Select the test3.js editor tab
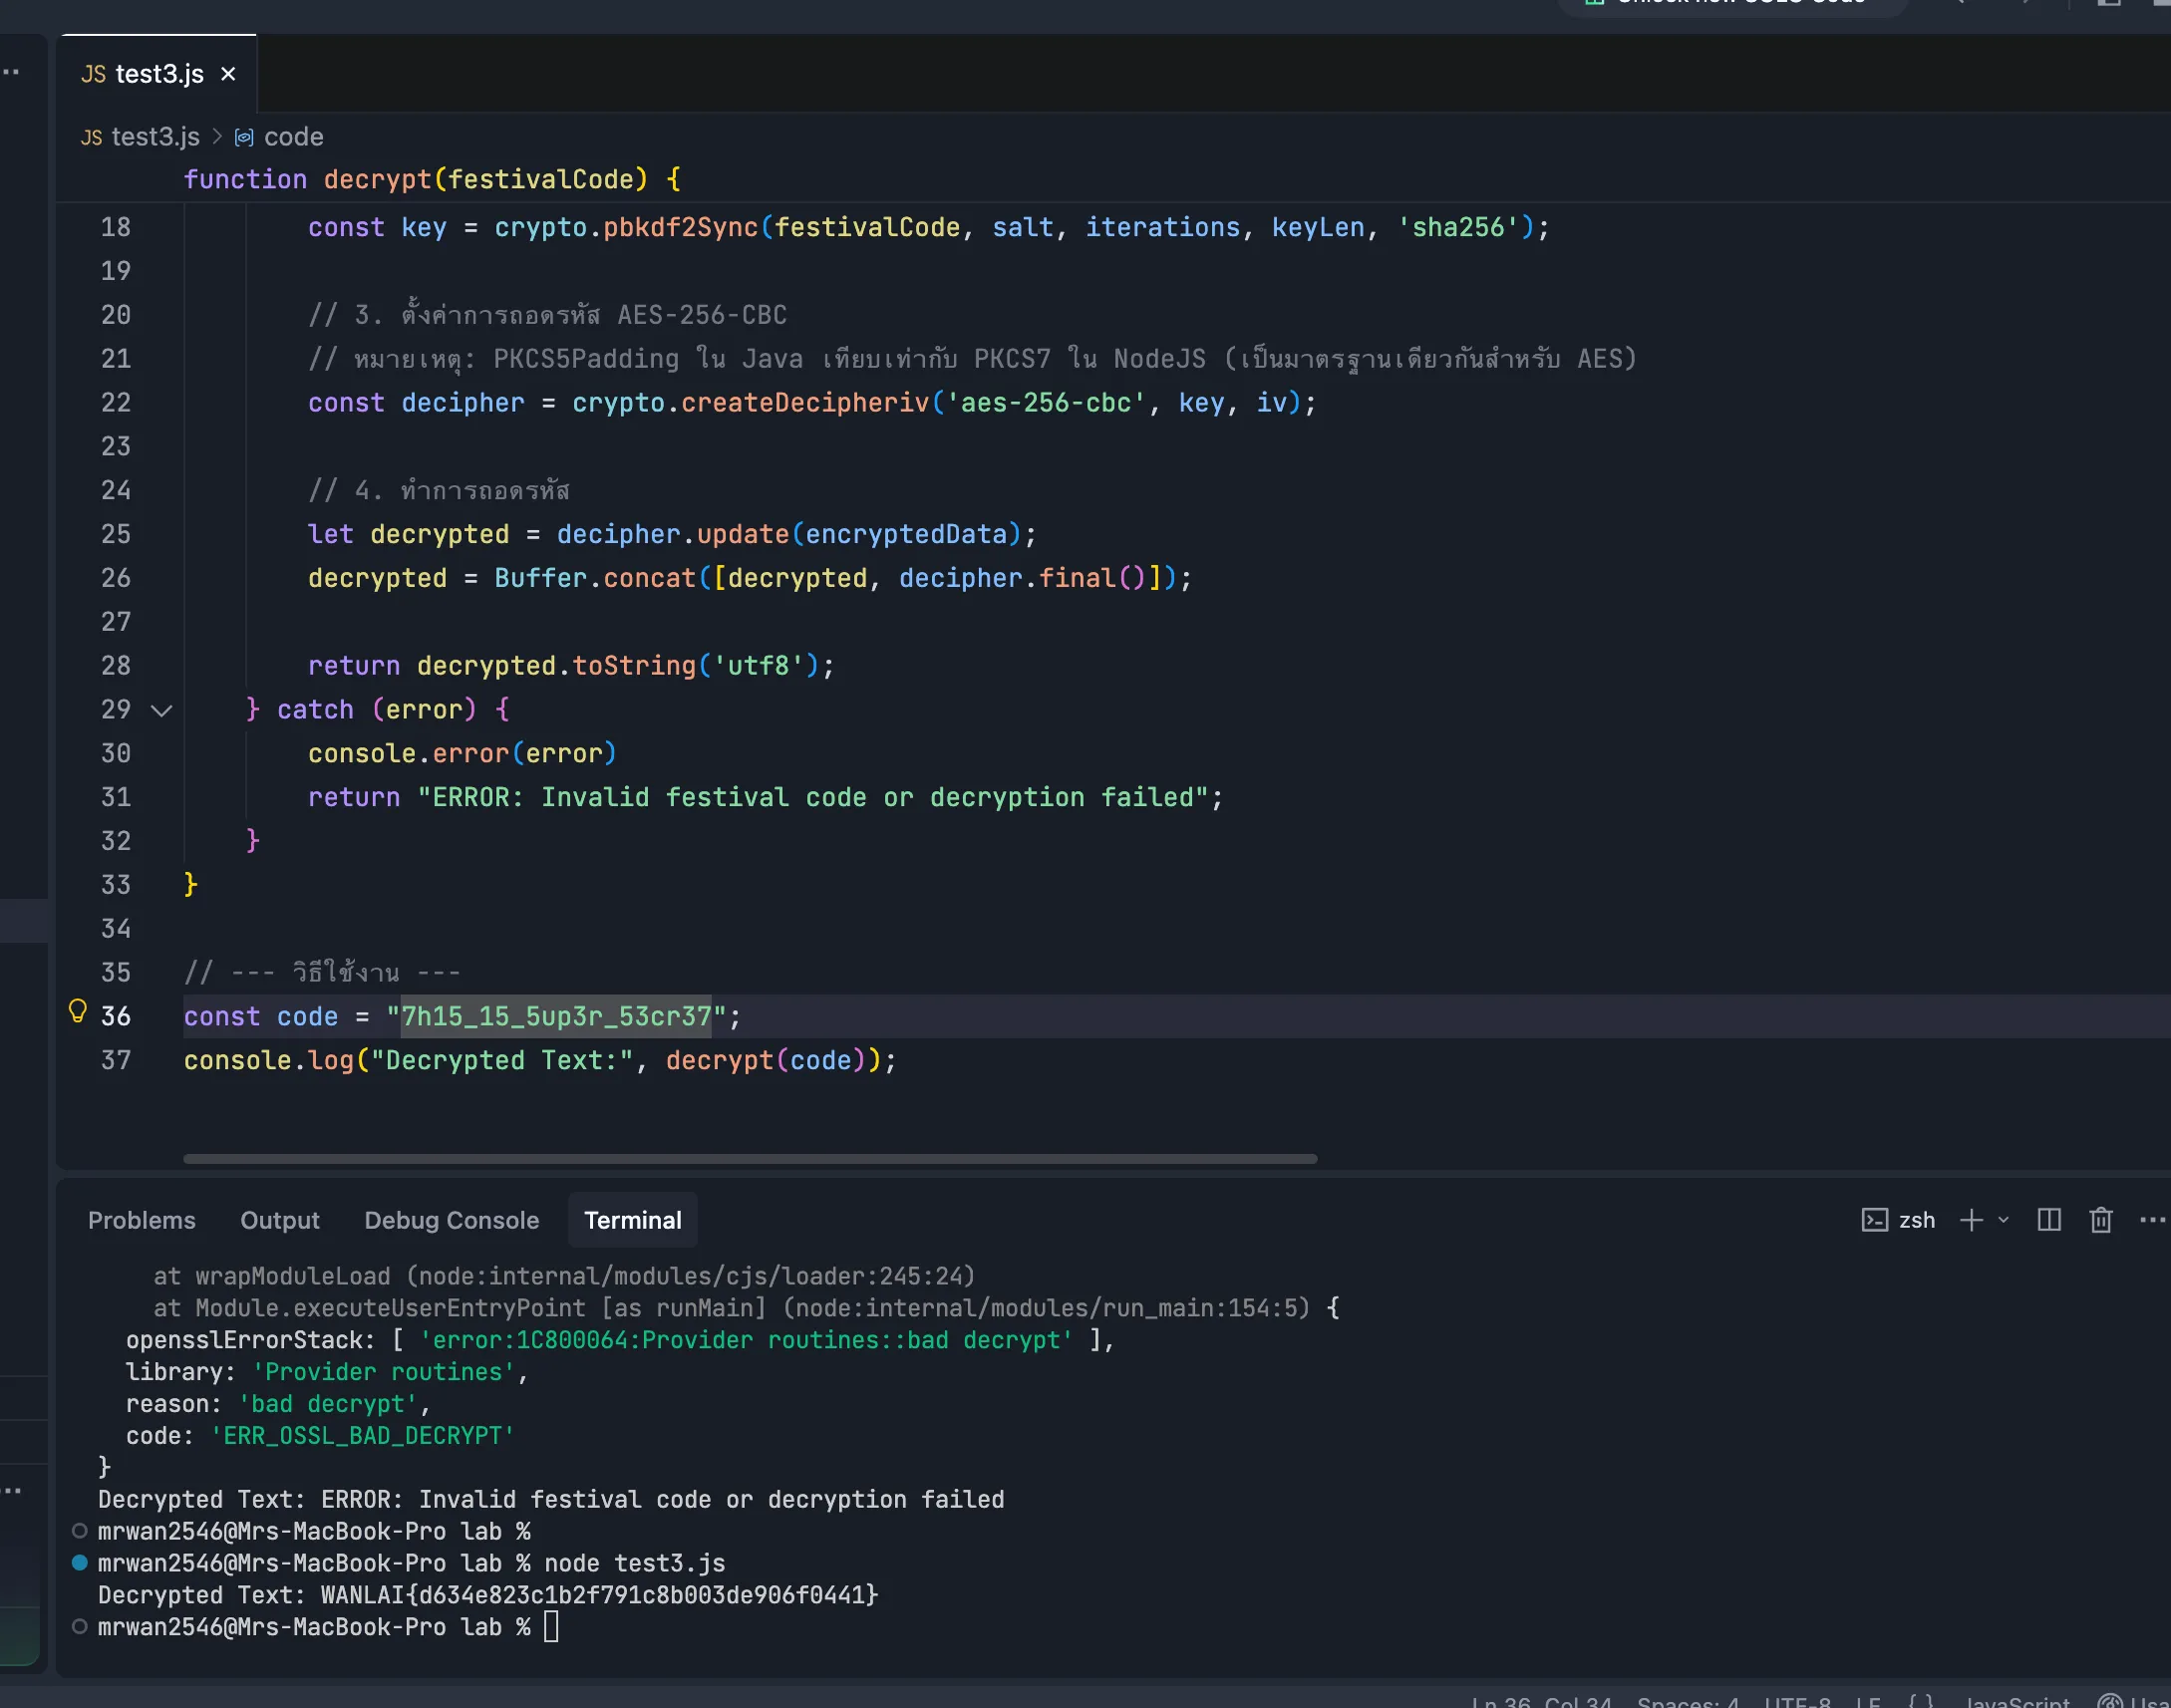 (x=157, y=74)
